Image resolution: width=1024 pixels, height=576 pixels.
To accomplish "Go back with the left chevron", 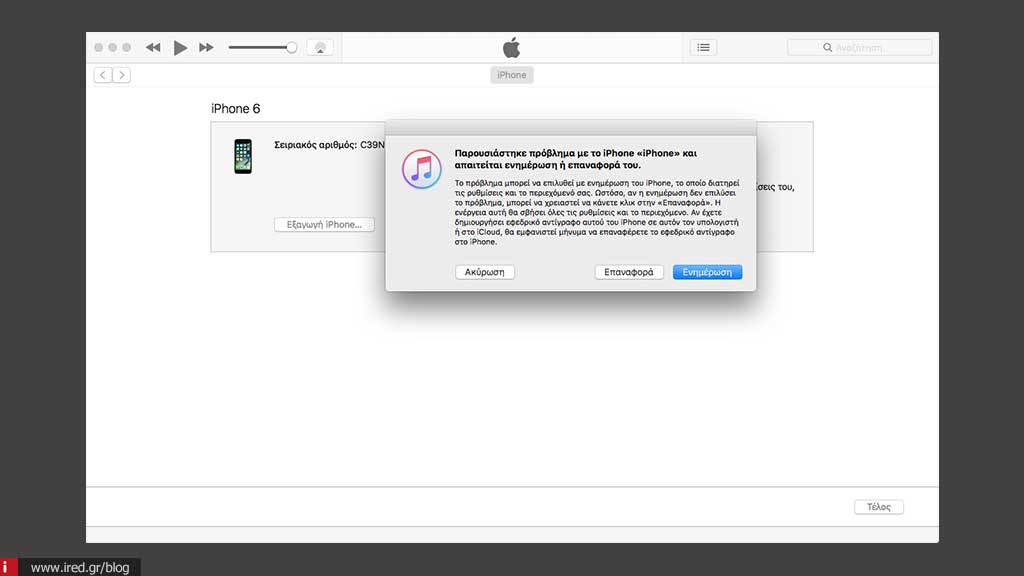I will click(103, 75).
